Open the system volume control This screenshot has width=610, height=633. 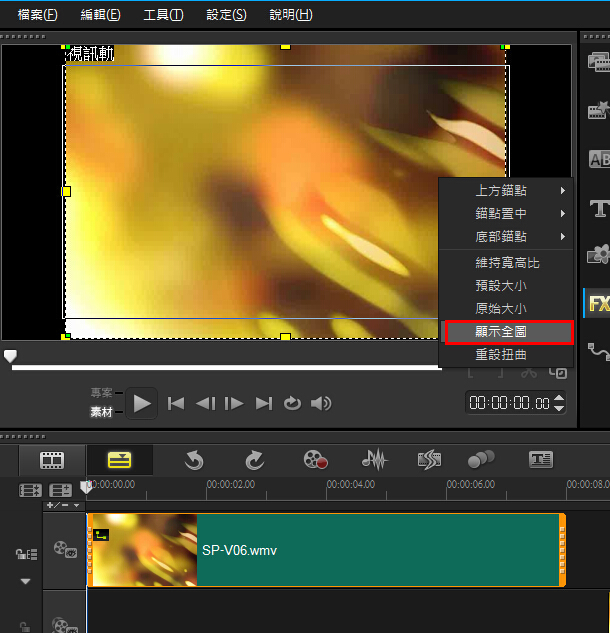321,403
